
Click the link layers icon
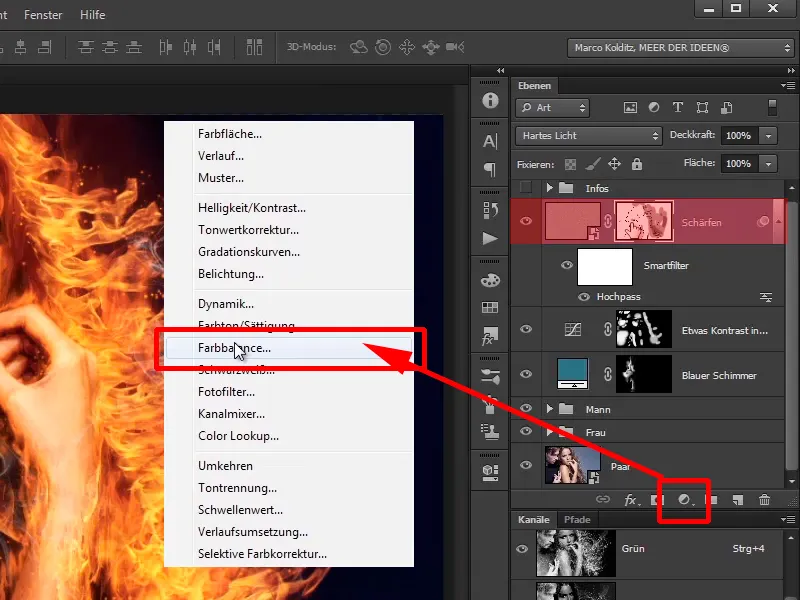point(603,499)
